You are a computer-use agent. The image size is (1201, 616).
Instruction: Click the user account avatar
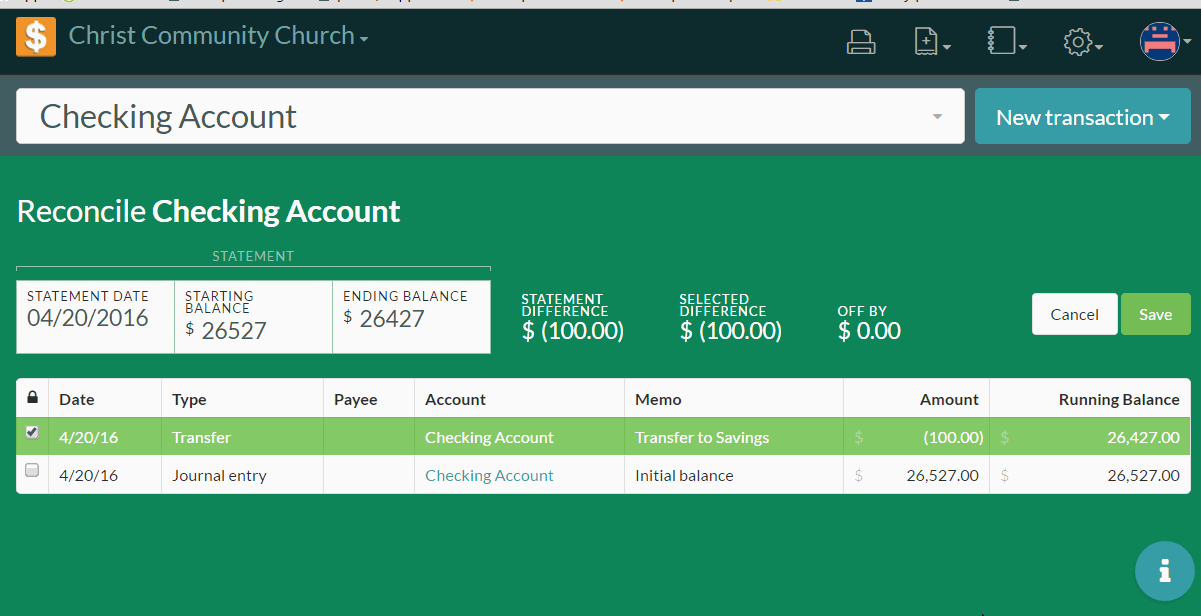tap(1158, 42)
